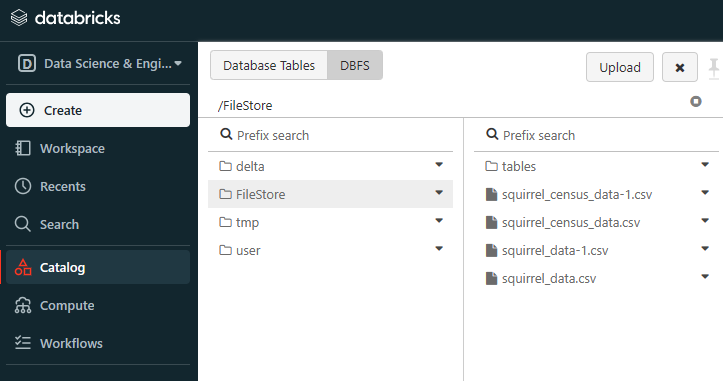Click the Create button
The height and width of the screenshot is (381, 723).
point(98,110)
